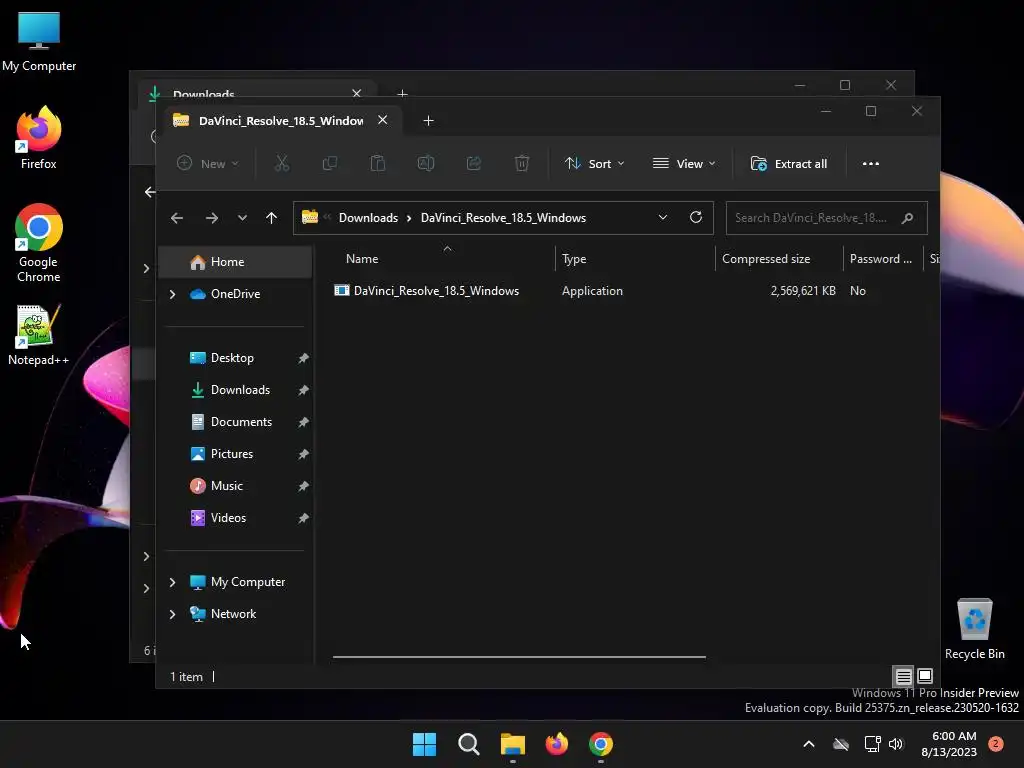Image resolution: width=1024 pixels, height=768 pixels.
Task: Click the Rename icon in toolbar
Action: (426, 163)
